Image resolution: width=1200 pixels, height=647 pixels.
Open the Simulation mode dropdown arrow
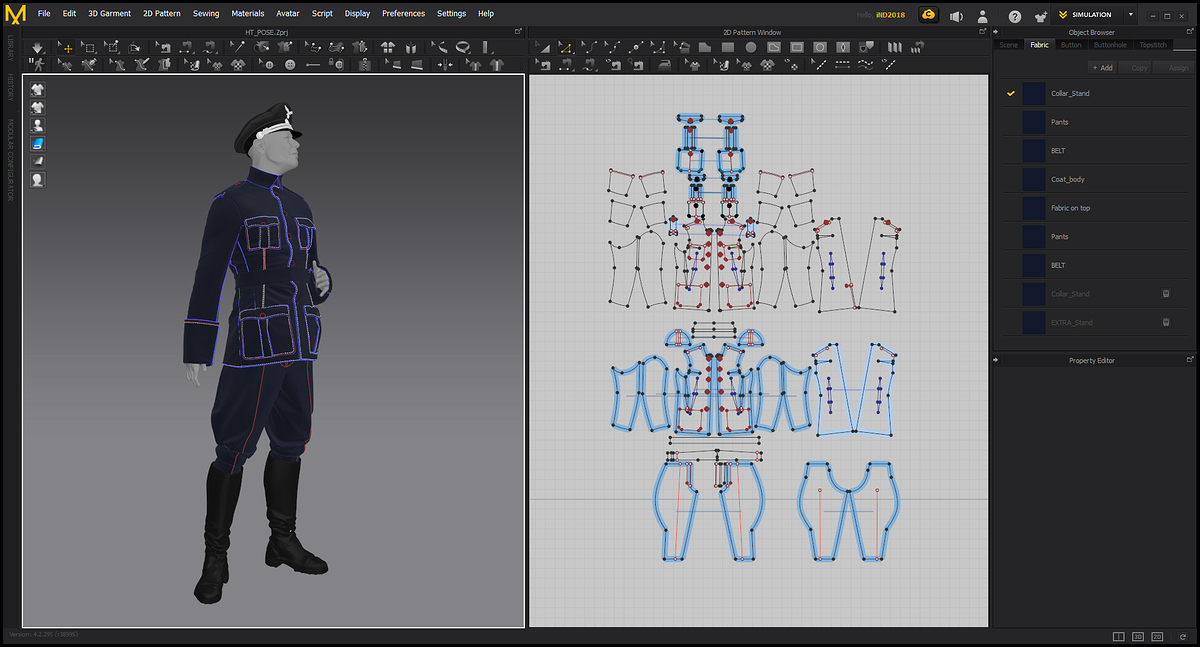coord(1131,15)
